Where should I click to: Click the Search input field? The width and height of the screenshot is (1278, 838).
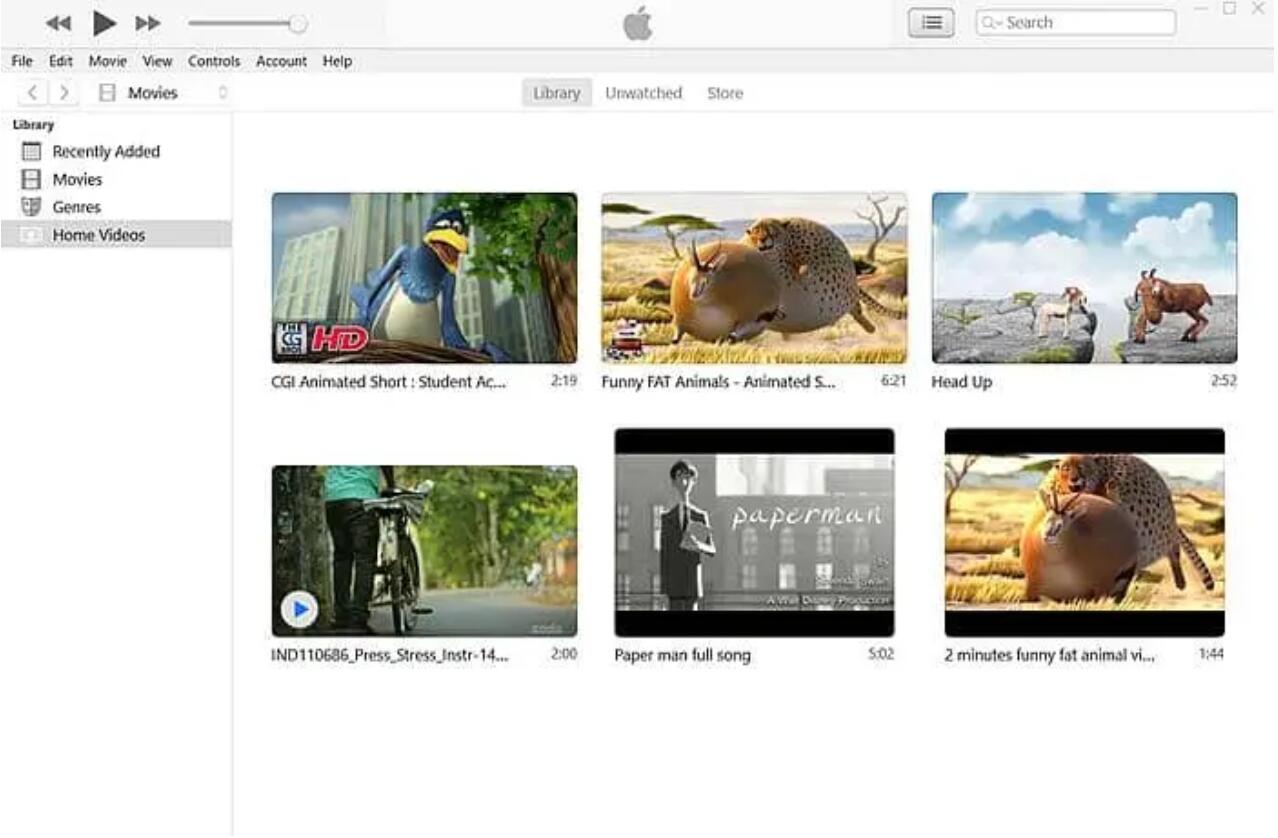tap(1075, 22)
